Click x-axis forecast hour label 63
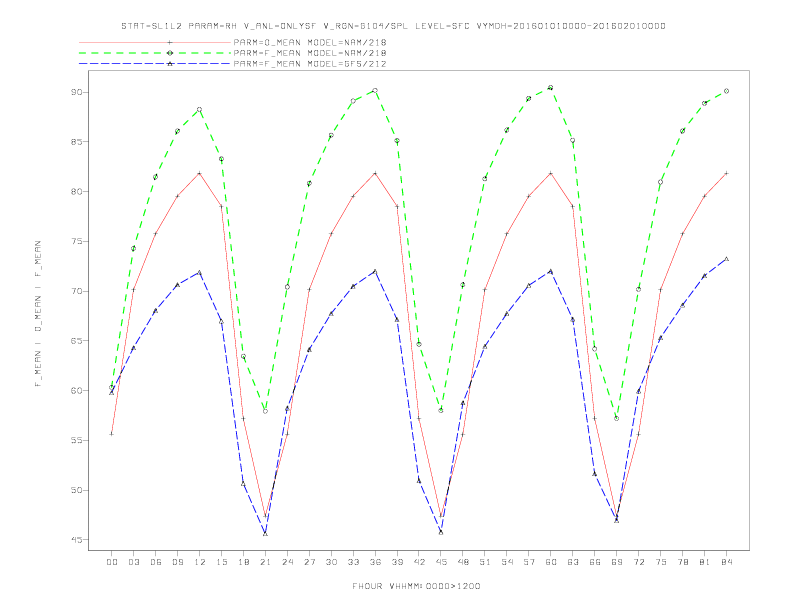Viewport: 792px width, 612px height. pyautogui.click(x=573, y=562)
